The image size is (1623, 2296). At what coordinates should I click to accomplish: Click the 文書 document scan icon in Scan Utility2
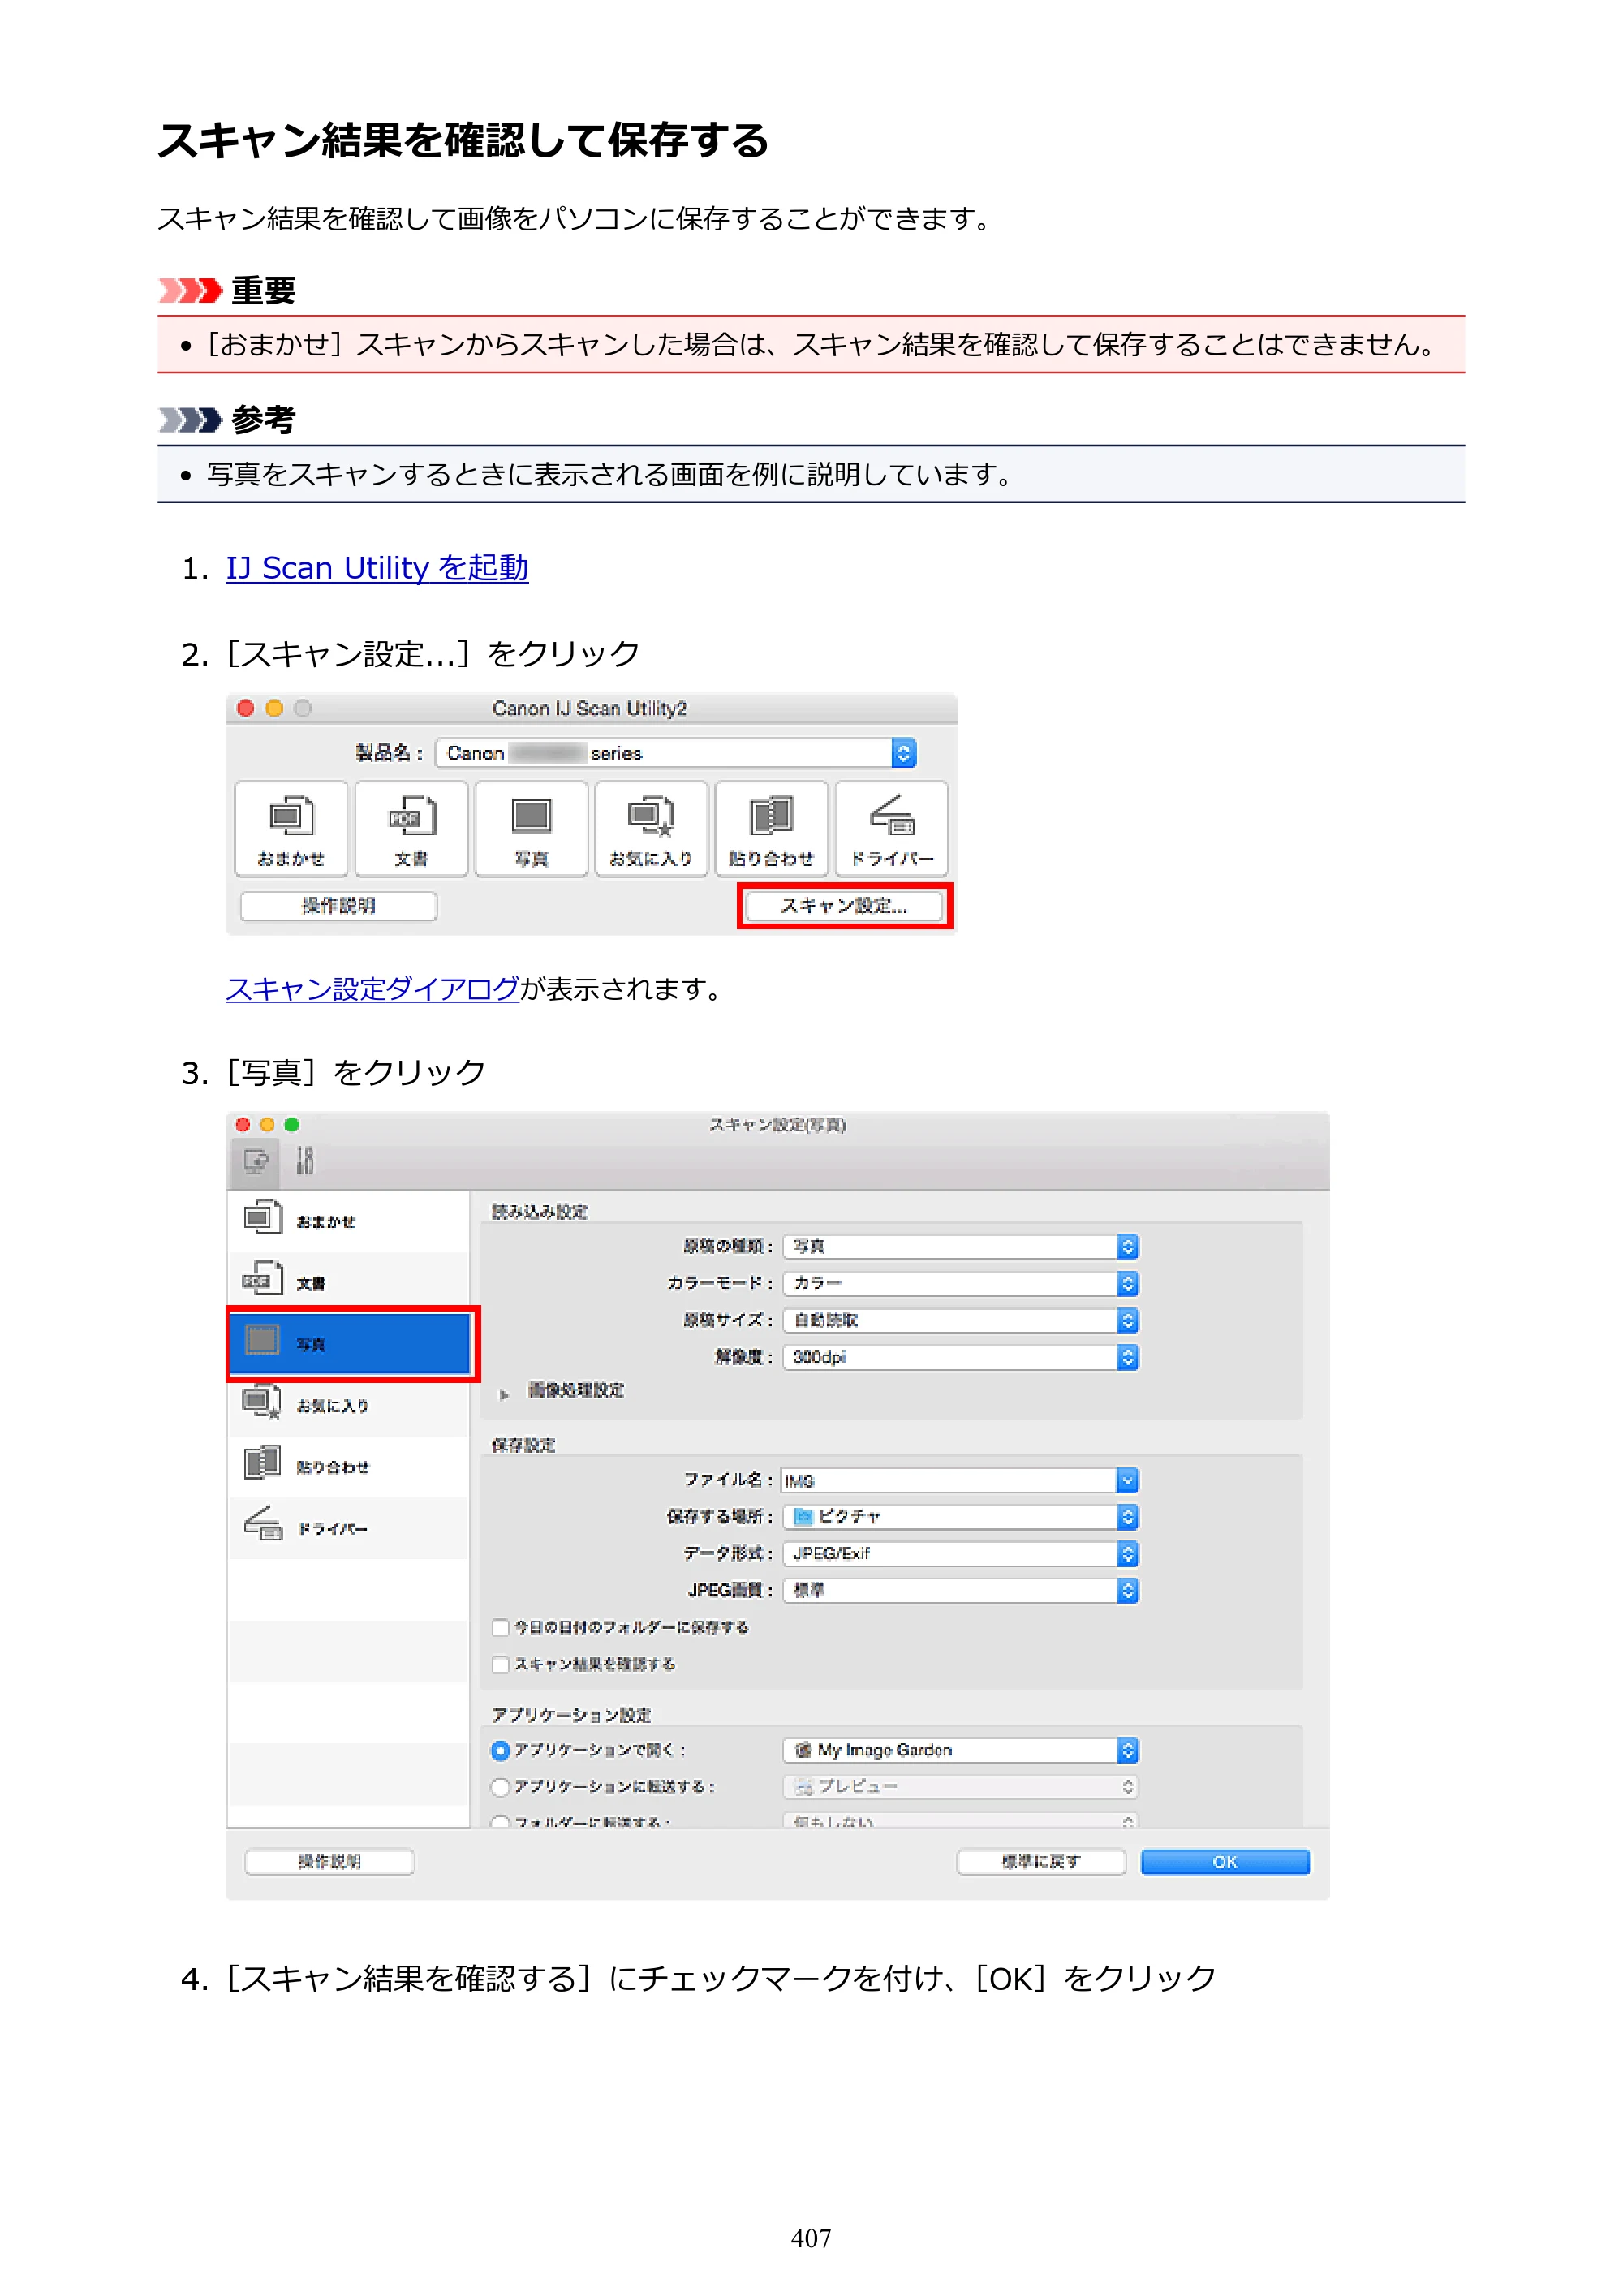pos(411,828)
